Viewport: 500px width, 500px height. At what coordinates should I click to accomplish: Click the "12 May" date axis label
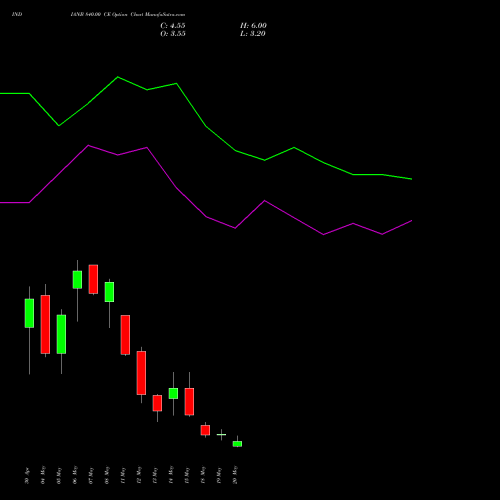point(139,475)
